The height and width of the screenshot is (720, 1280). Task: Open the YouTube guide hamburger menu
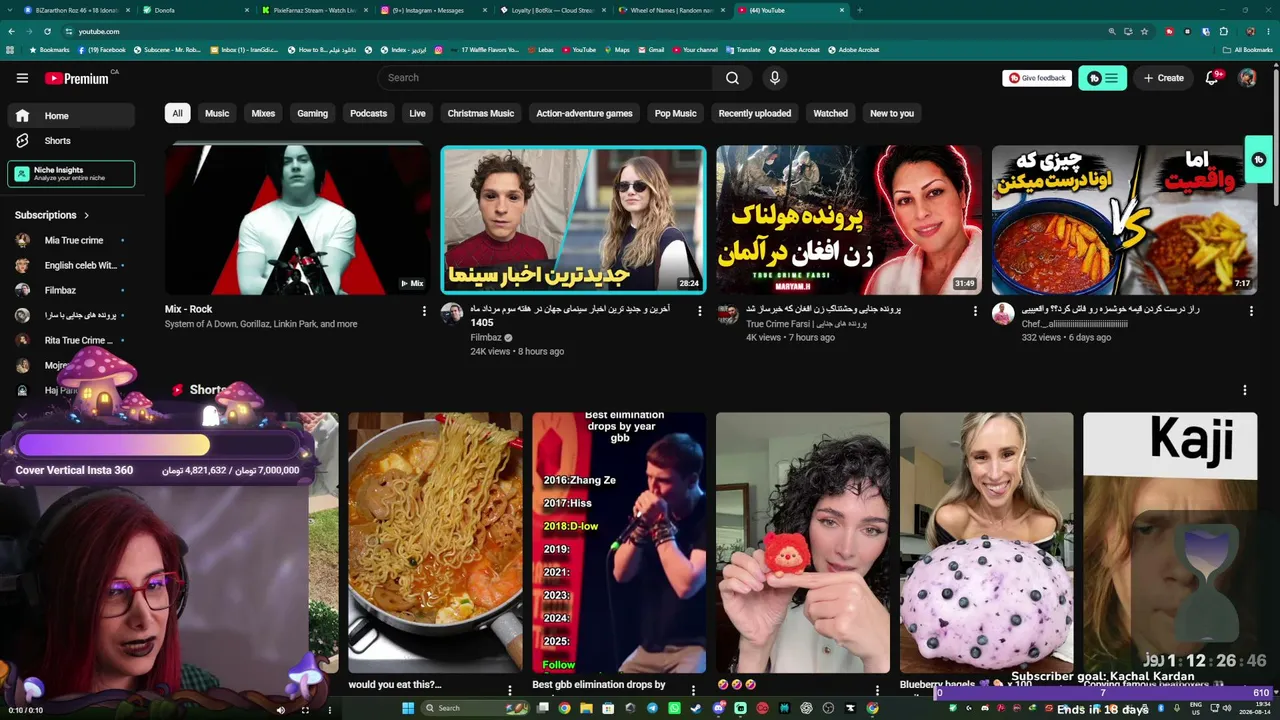(x=22, y=78)
